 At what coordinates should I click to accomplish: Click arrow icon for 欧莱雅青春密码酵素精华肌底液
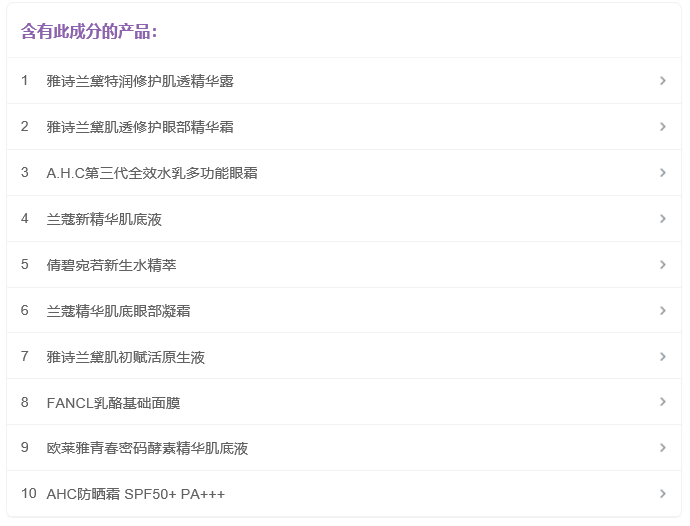(x=662, y=448)
